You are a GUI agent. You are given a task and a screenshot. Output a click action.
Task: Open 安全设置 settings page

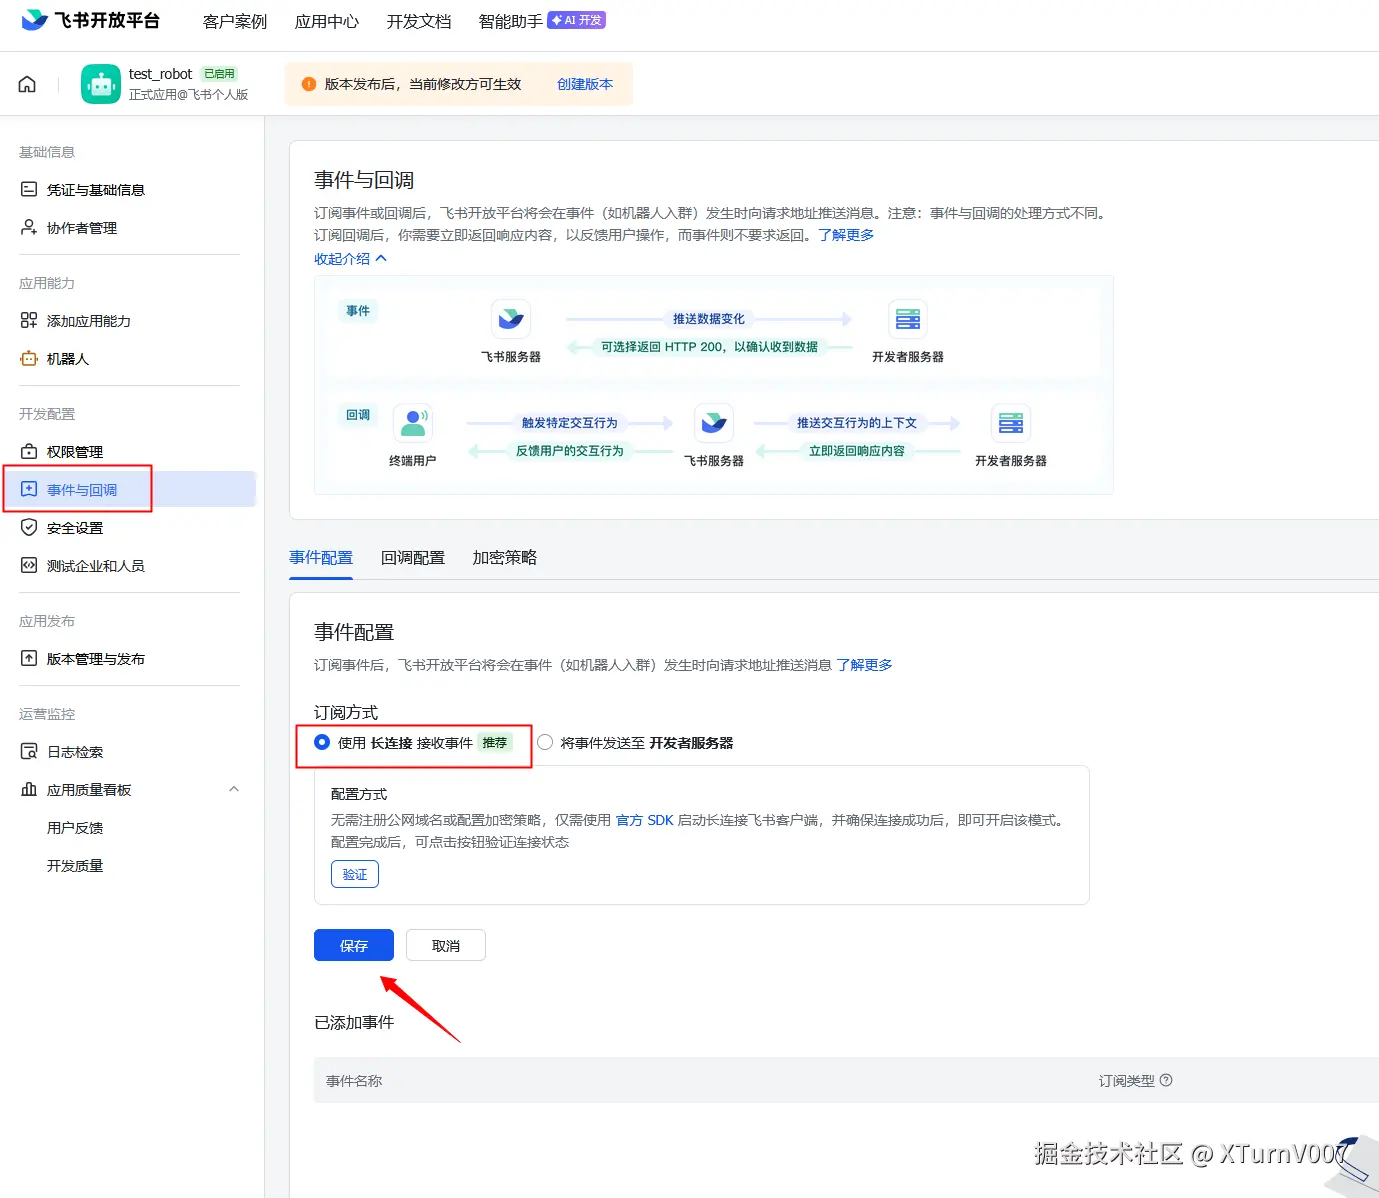73,527
